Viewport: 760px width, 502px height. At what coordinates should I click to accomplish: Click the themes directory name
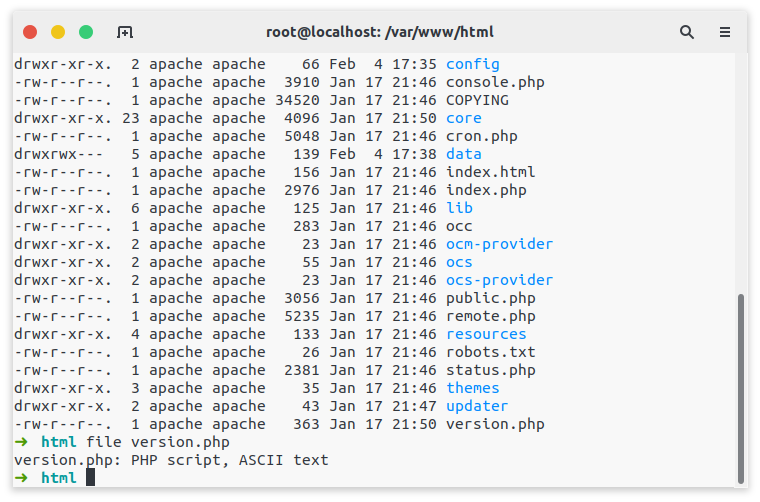pyautogui.click(x=473, y=388)
